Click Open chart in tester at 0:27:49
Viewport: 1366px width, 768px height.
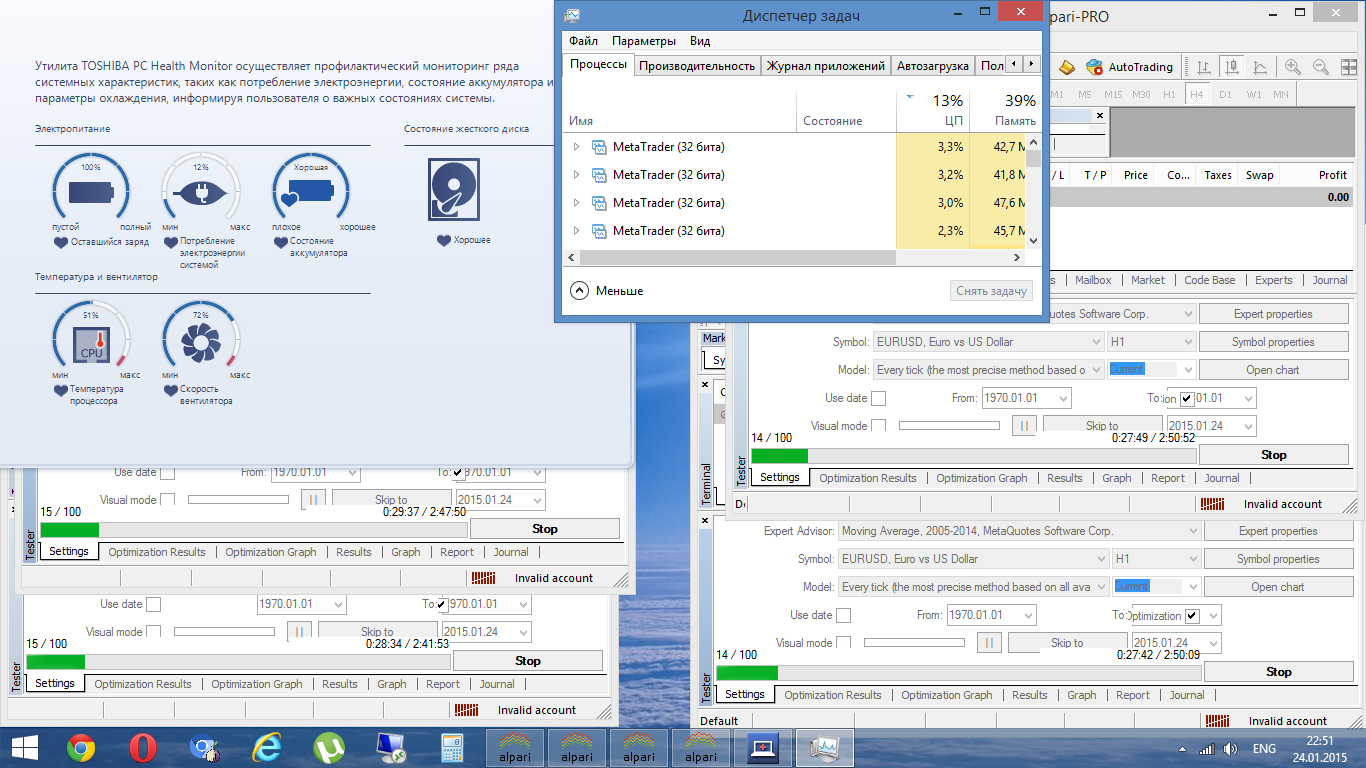click(1273, 370)
